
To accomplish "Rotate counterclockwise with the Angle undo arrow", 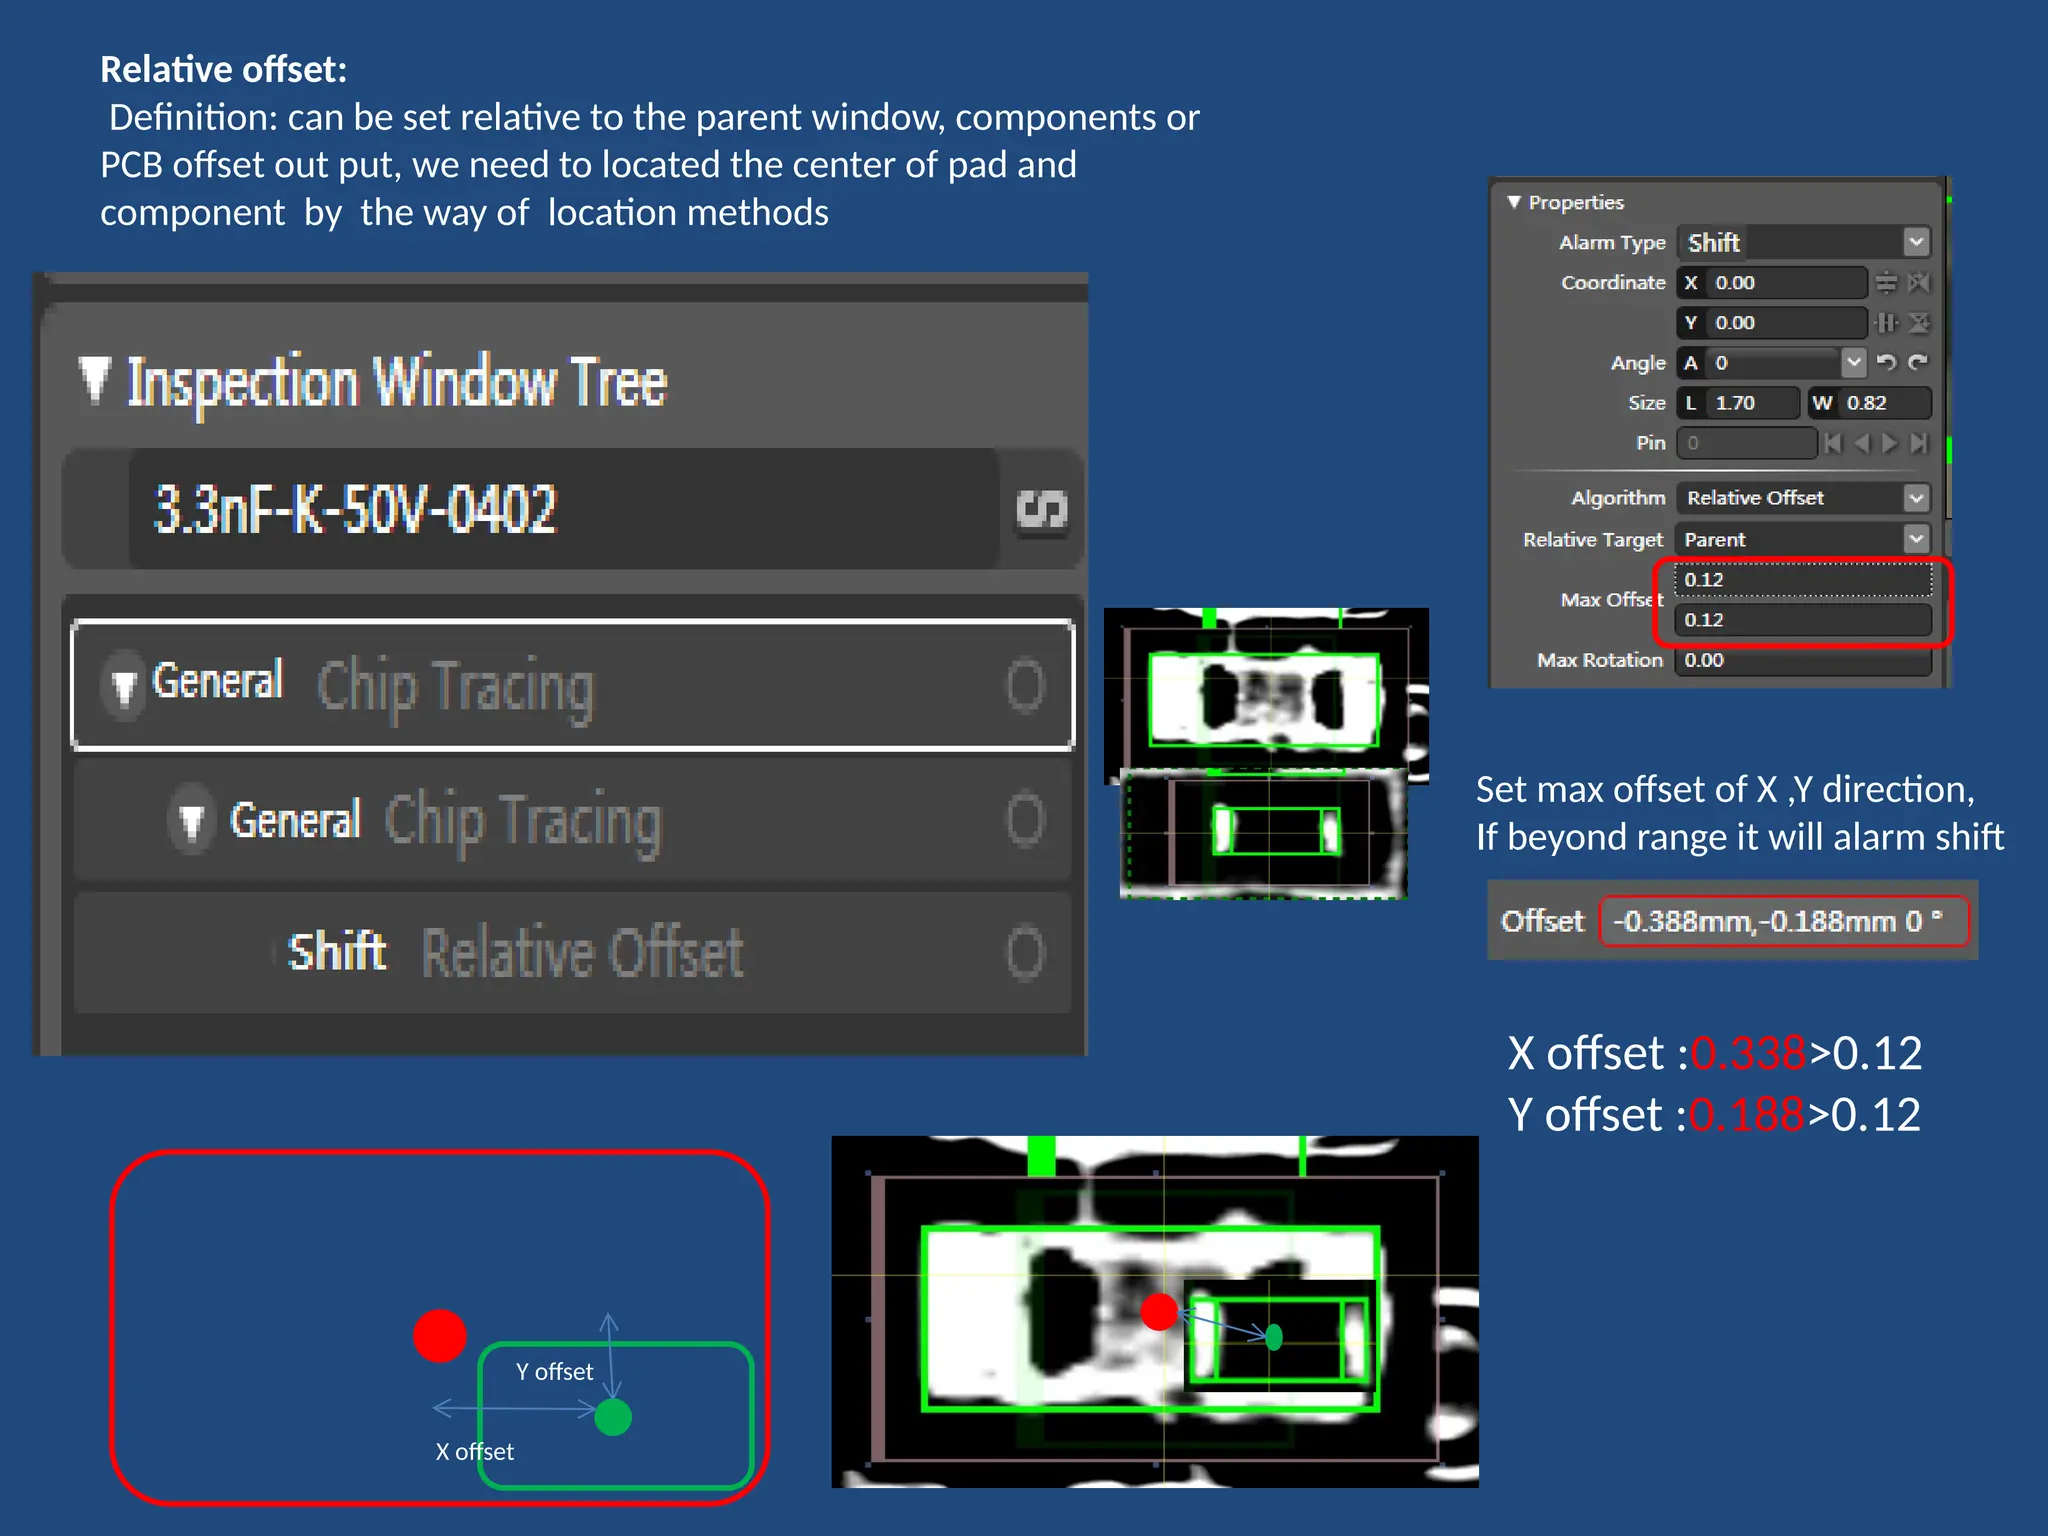I will click(1886, 362).
